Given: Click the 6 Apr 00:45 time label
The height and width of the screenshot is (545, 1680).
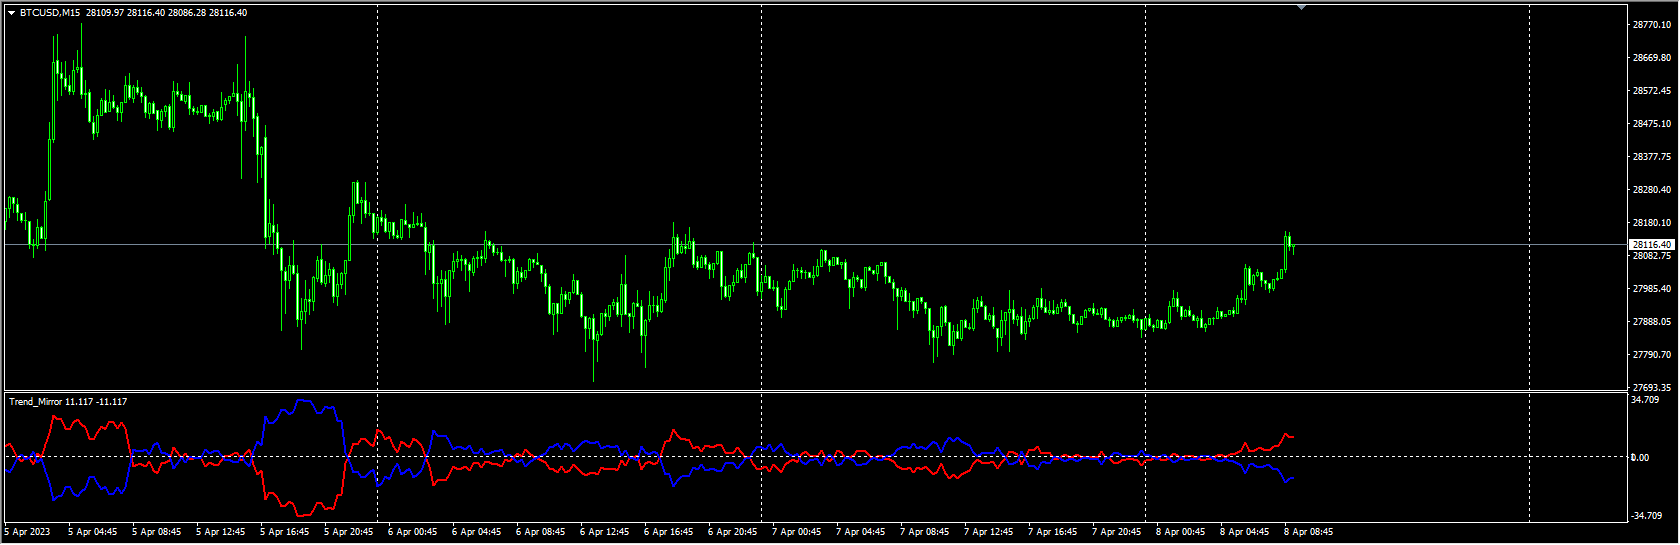Looking at the screenshot, I should [412, 532].
